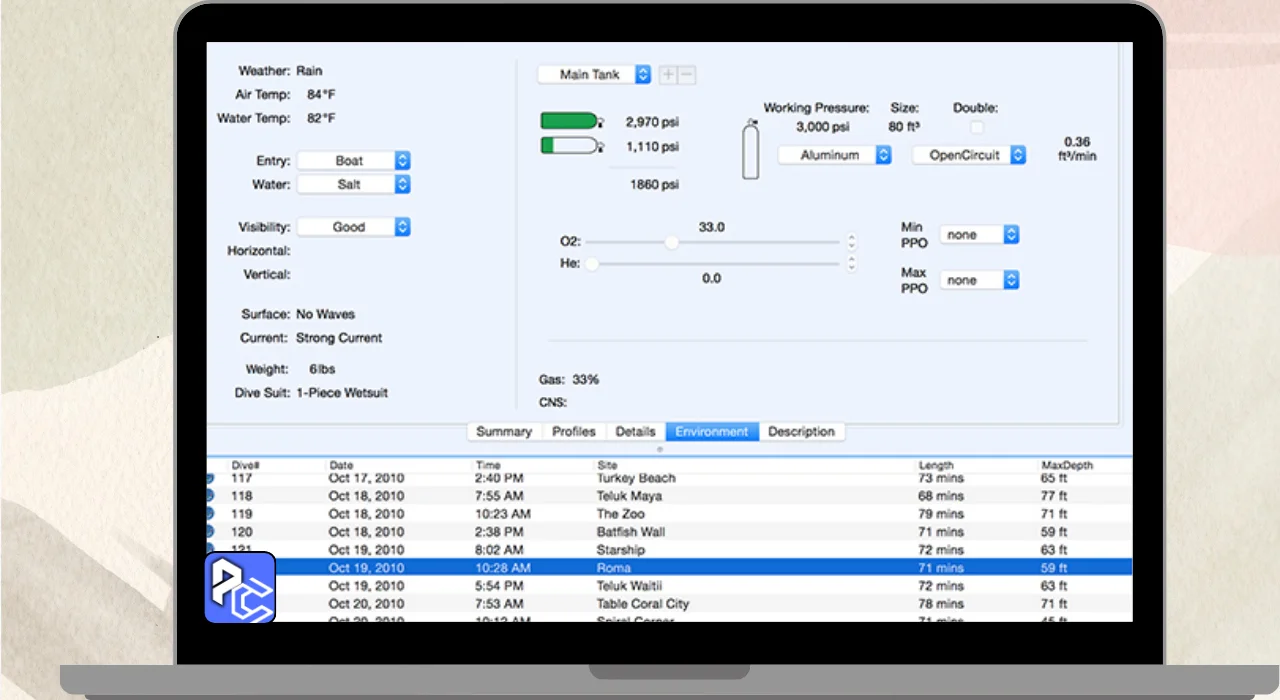Click the blue marker beside dive 120

210,532
